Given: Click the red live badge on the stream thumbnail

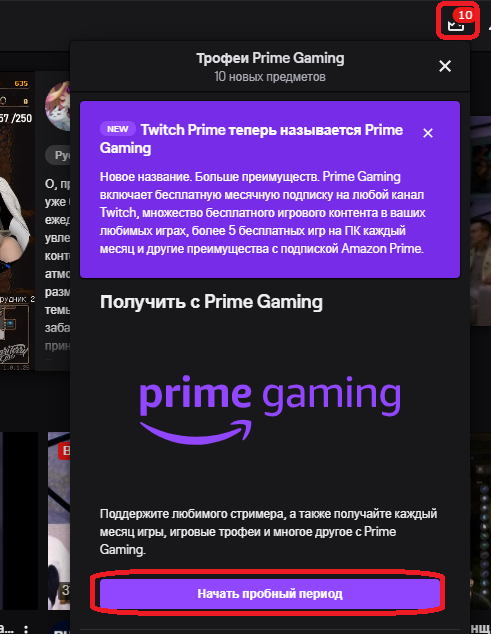Looking at the screenshot, I should point(64,451).
